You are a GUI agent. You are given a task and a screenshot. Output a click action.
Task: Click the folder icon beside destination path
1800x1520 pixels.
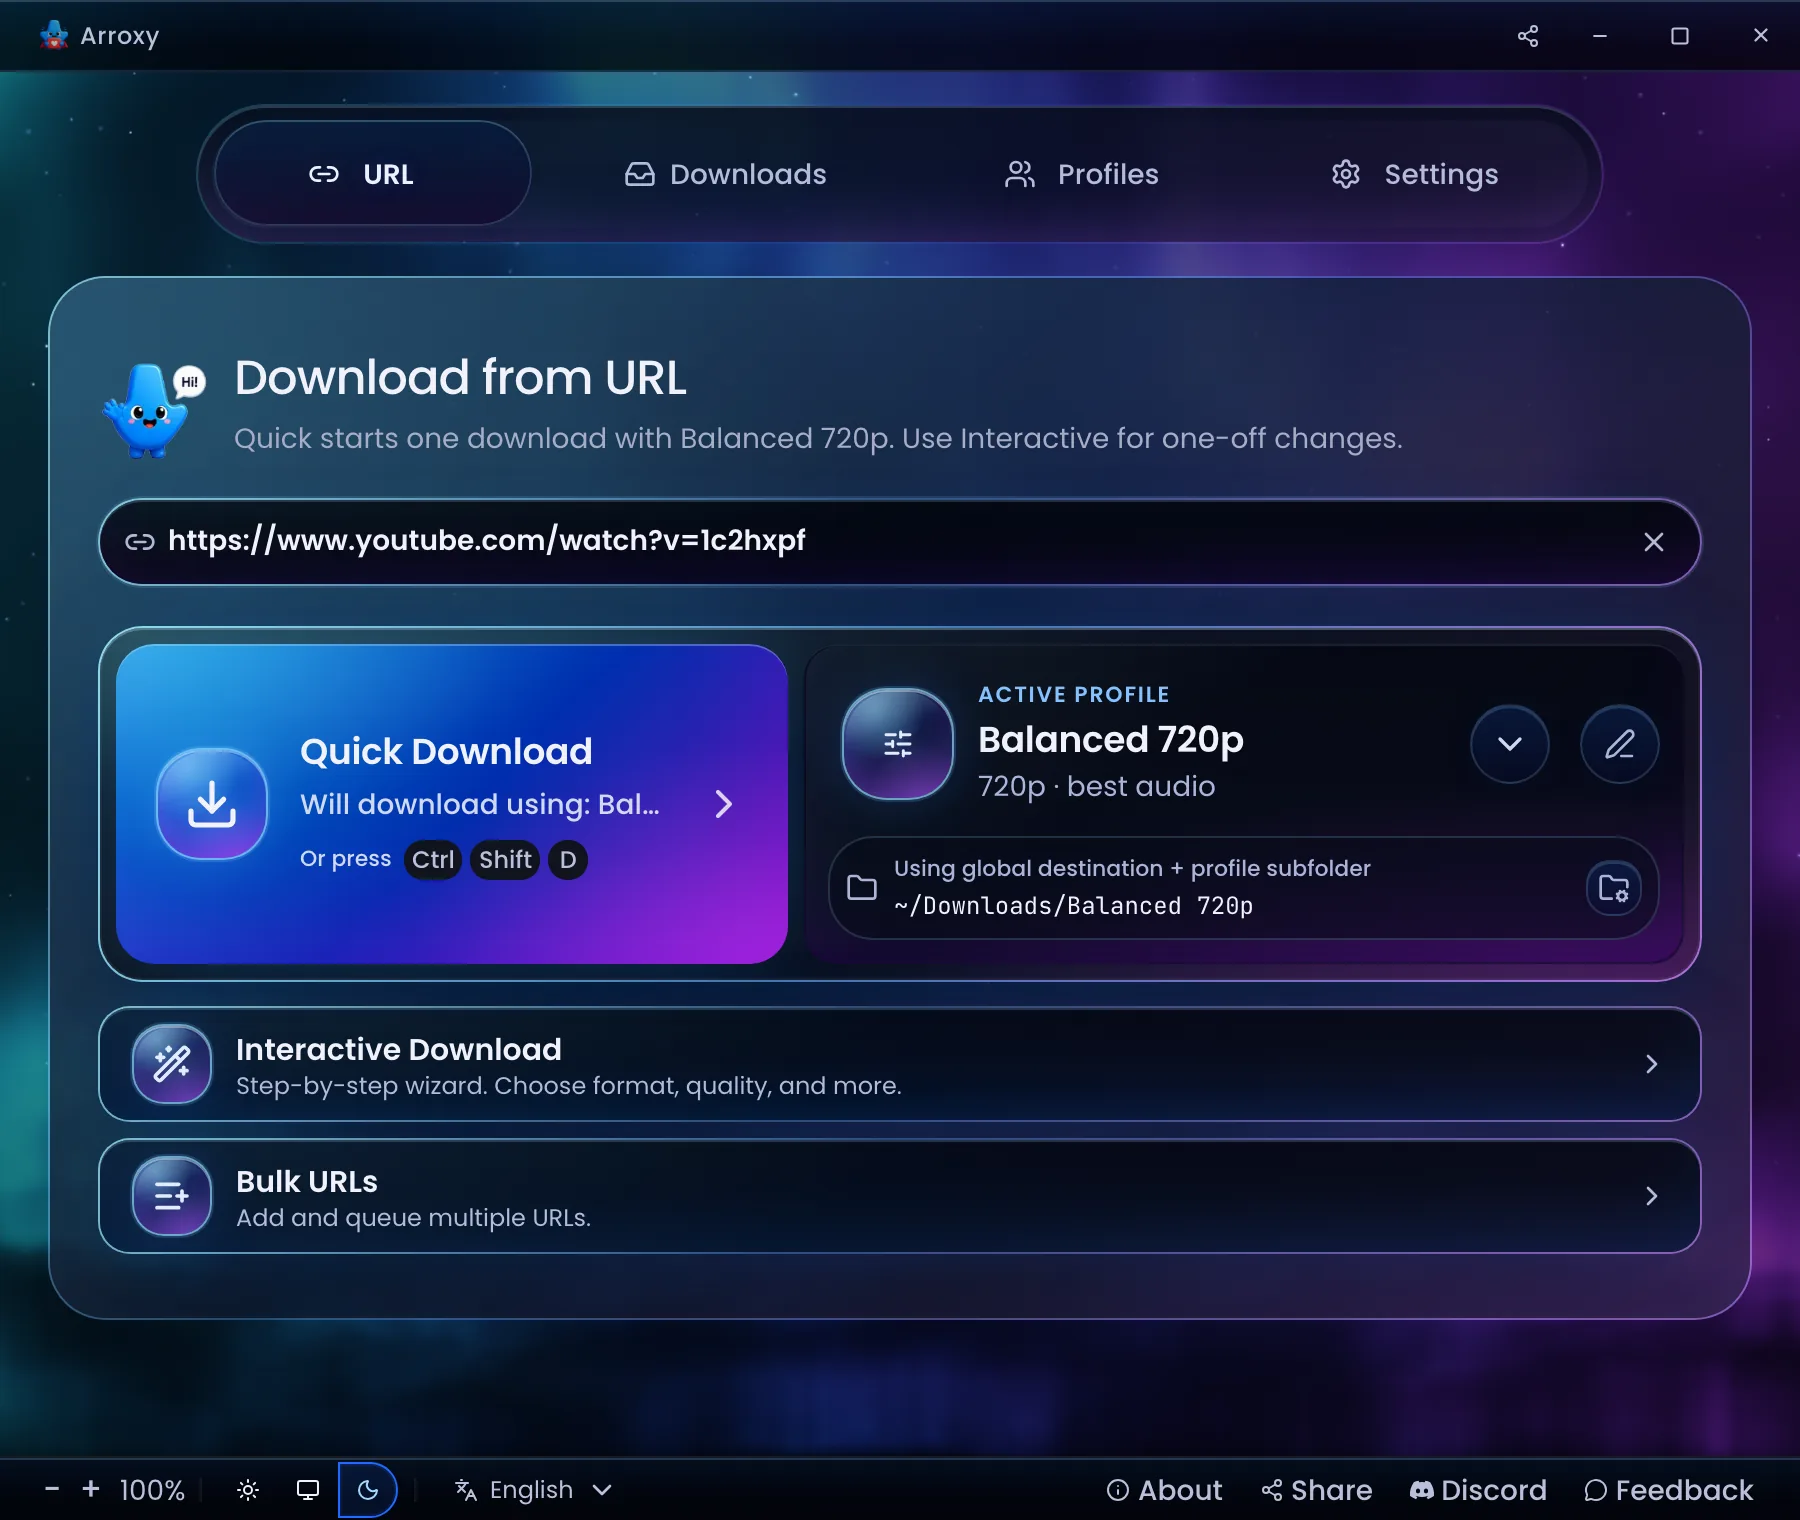(x=862, y=888)
